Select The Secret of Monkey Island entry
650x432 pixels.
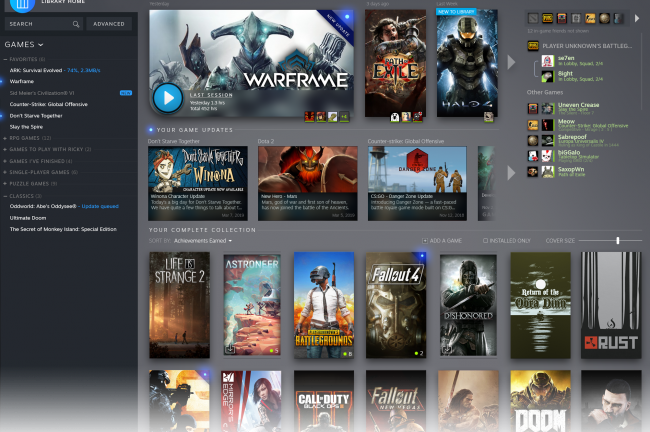click(63, 229)
